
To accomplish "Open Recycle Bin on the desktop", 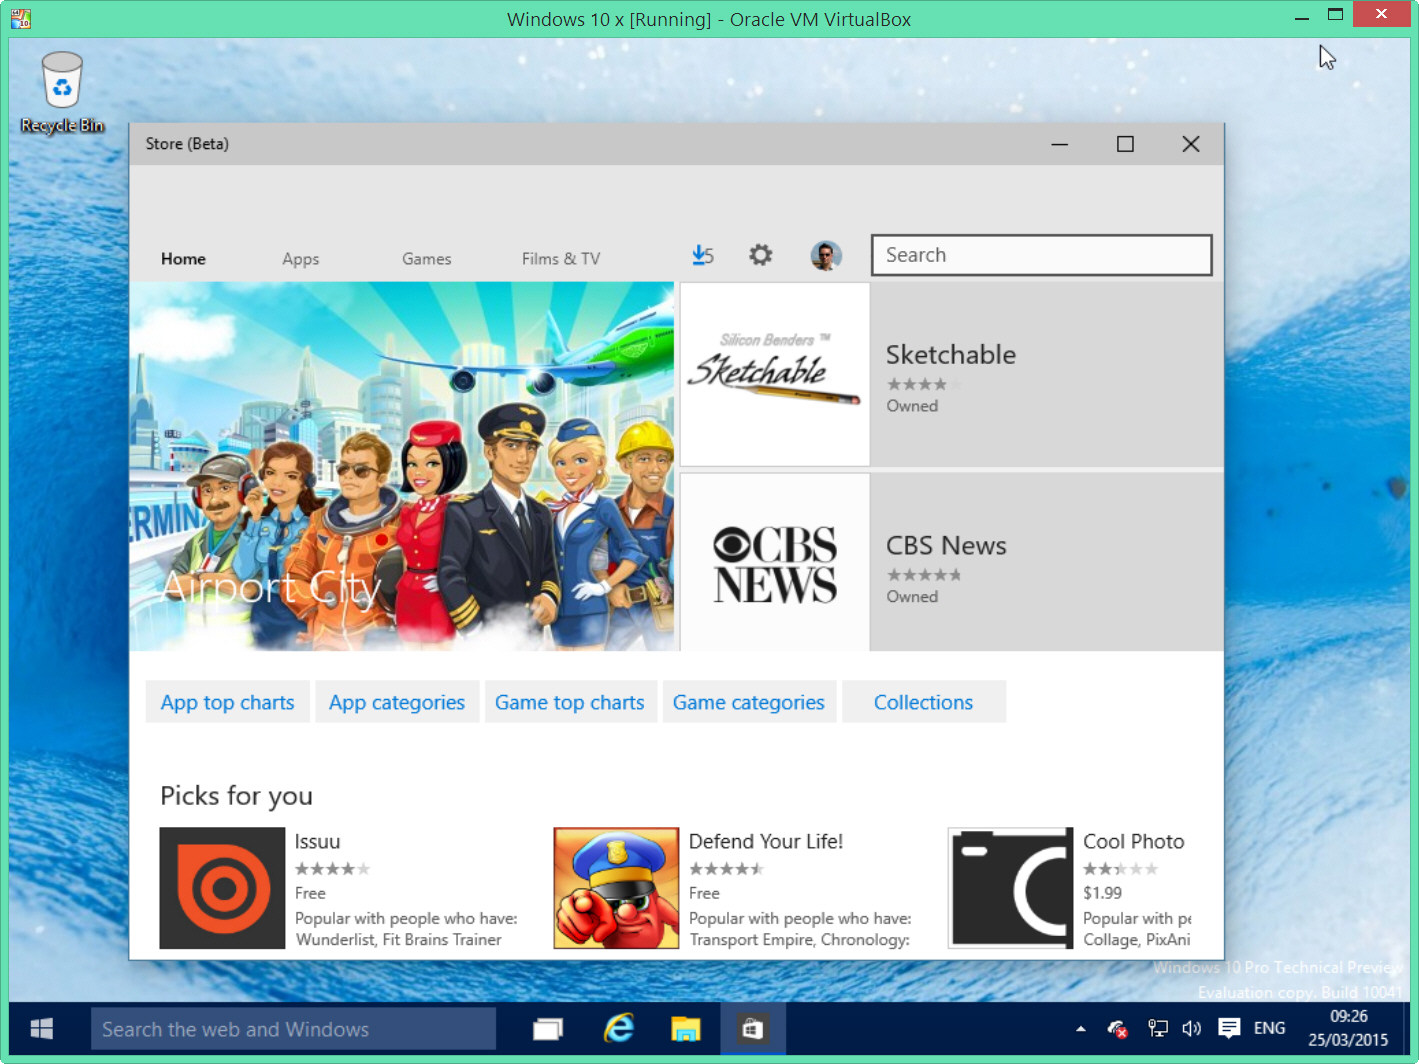I will [62, 93].
